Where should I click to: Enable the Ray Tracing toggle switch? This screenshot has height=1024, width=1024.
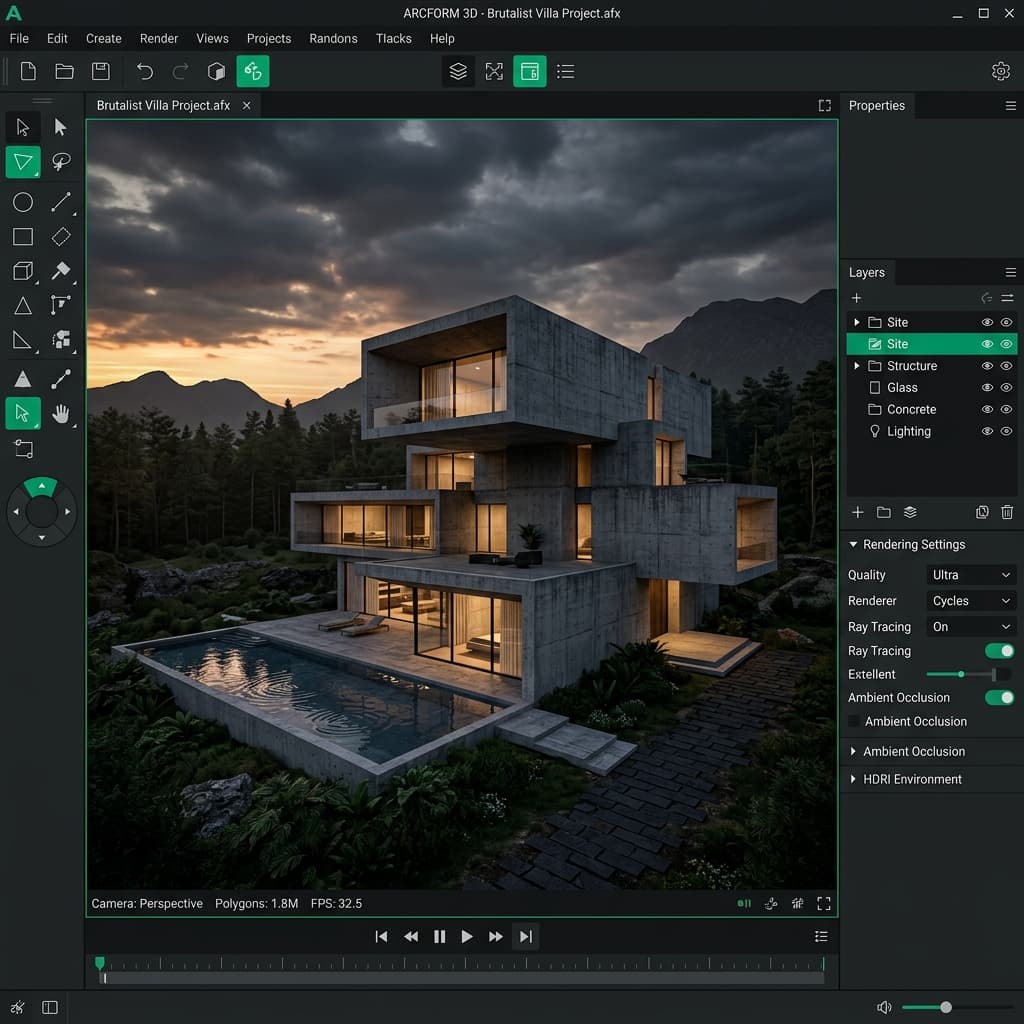pyautogui.click(x=997, y=650)
